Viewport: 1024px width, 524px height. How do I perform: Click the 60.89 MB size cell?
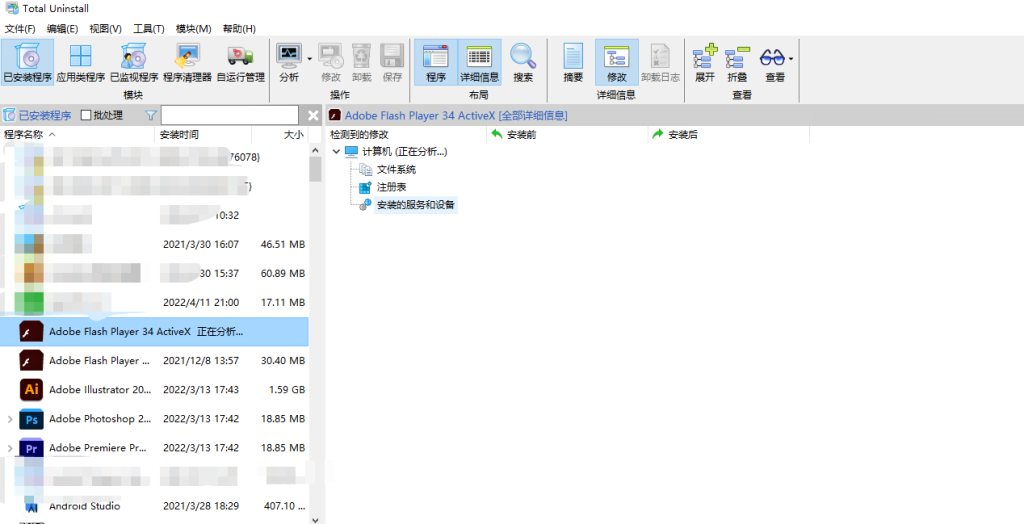[x=283, y=273]
